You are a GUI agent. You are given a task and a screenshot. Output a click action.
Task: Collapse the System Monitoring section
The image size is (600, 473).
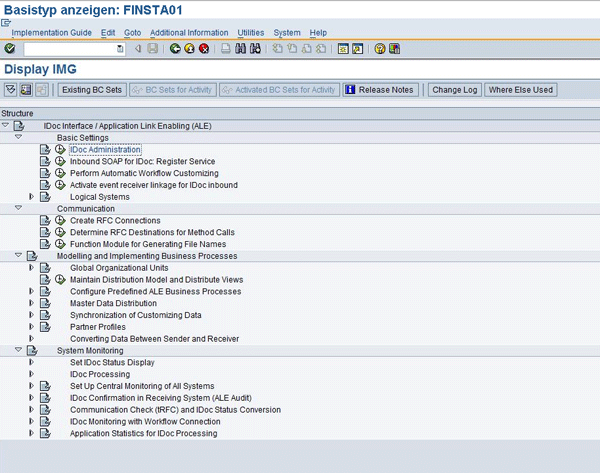(18, 351)
